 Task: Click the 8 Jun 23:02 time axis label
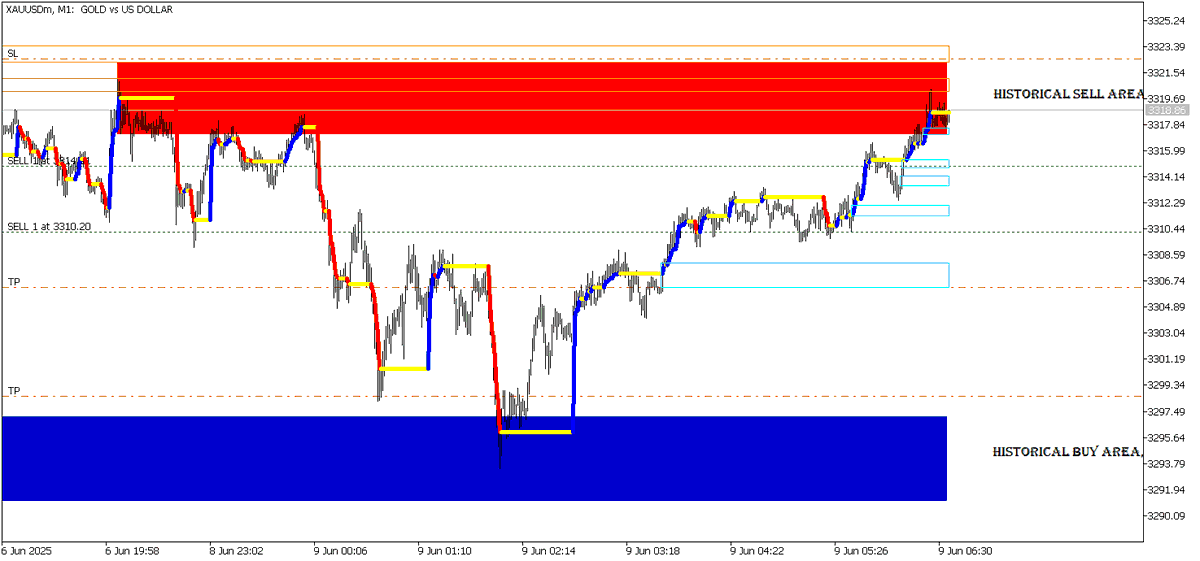pos(236,550)
